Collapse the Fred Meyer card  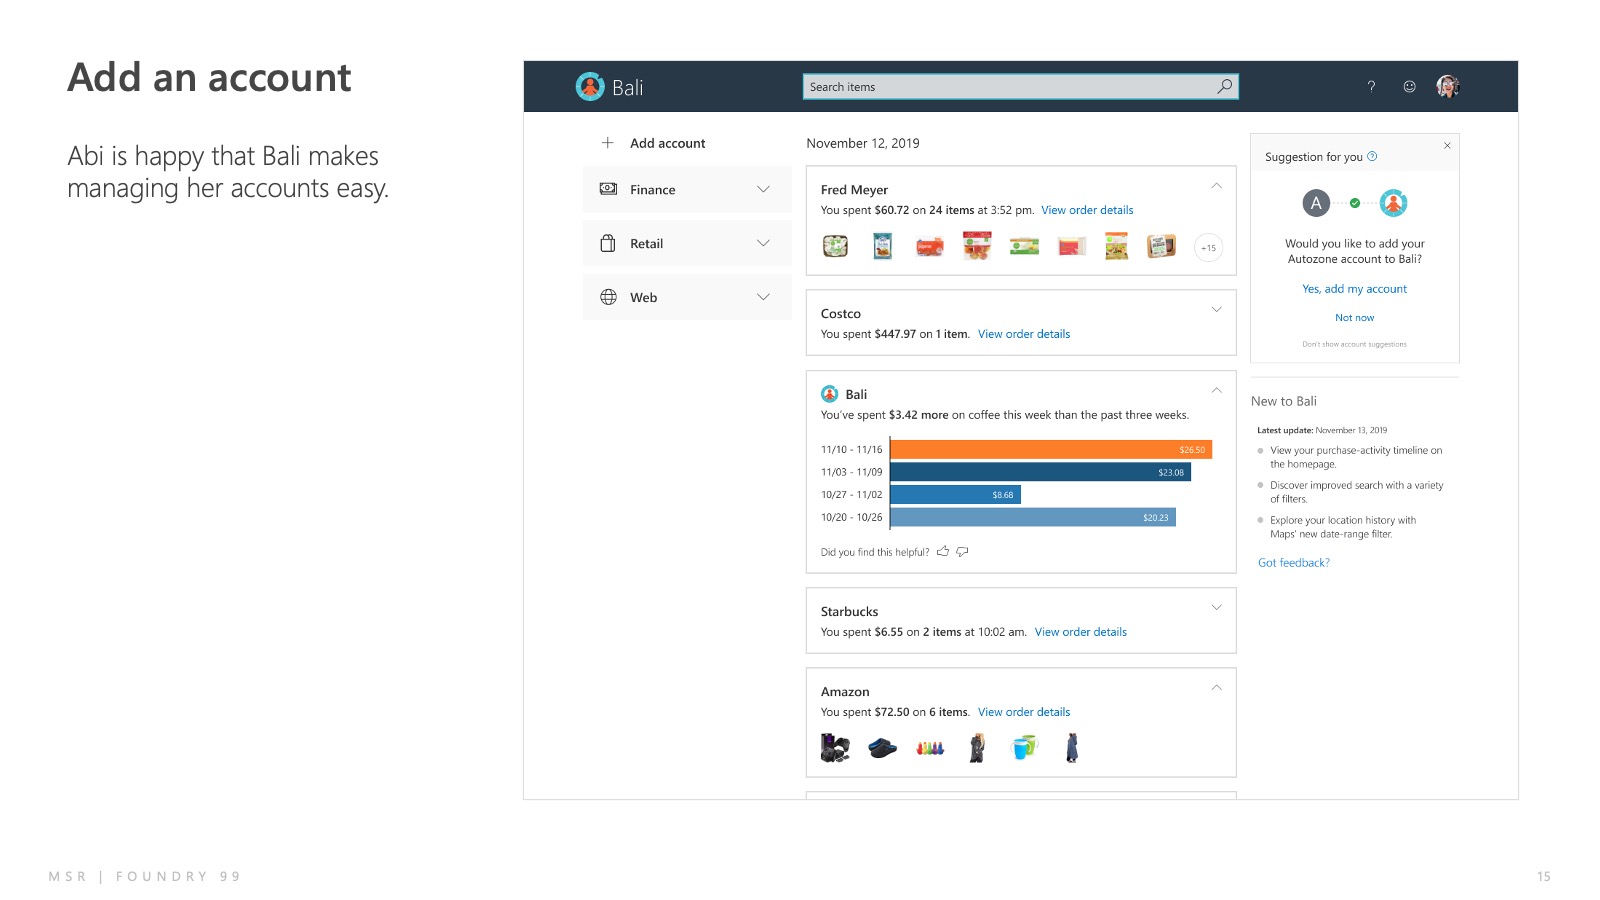coord(1216,186)
